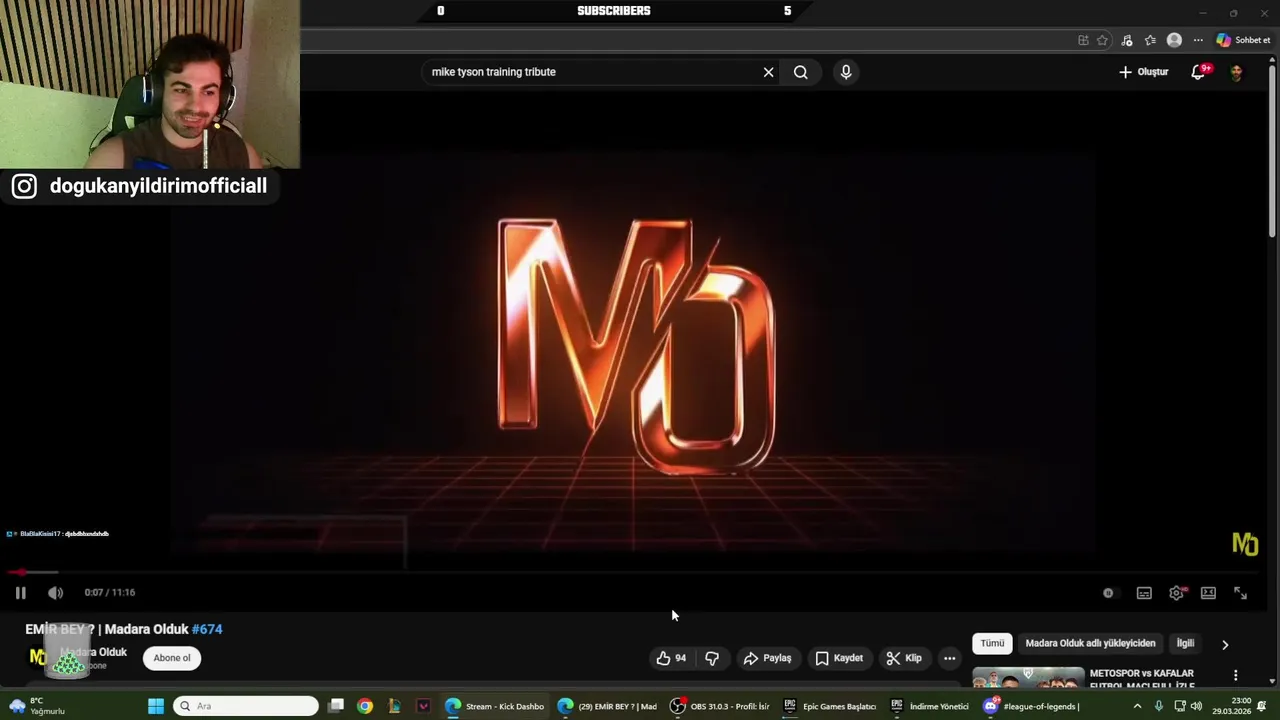
Task: Switch to theater mode
Action: (1208, 593)
